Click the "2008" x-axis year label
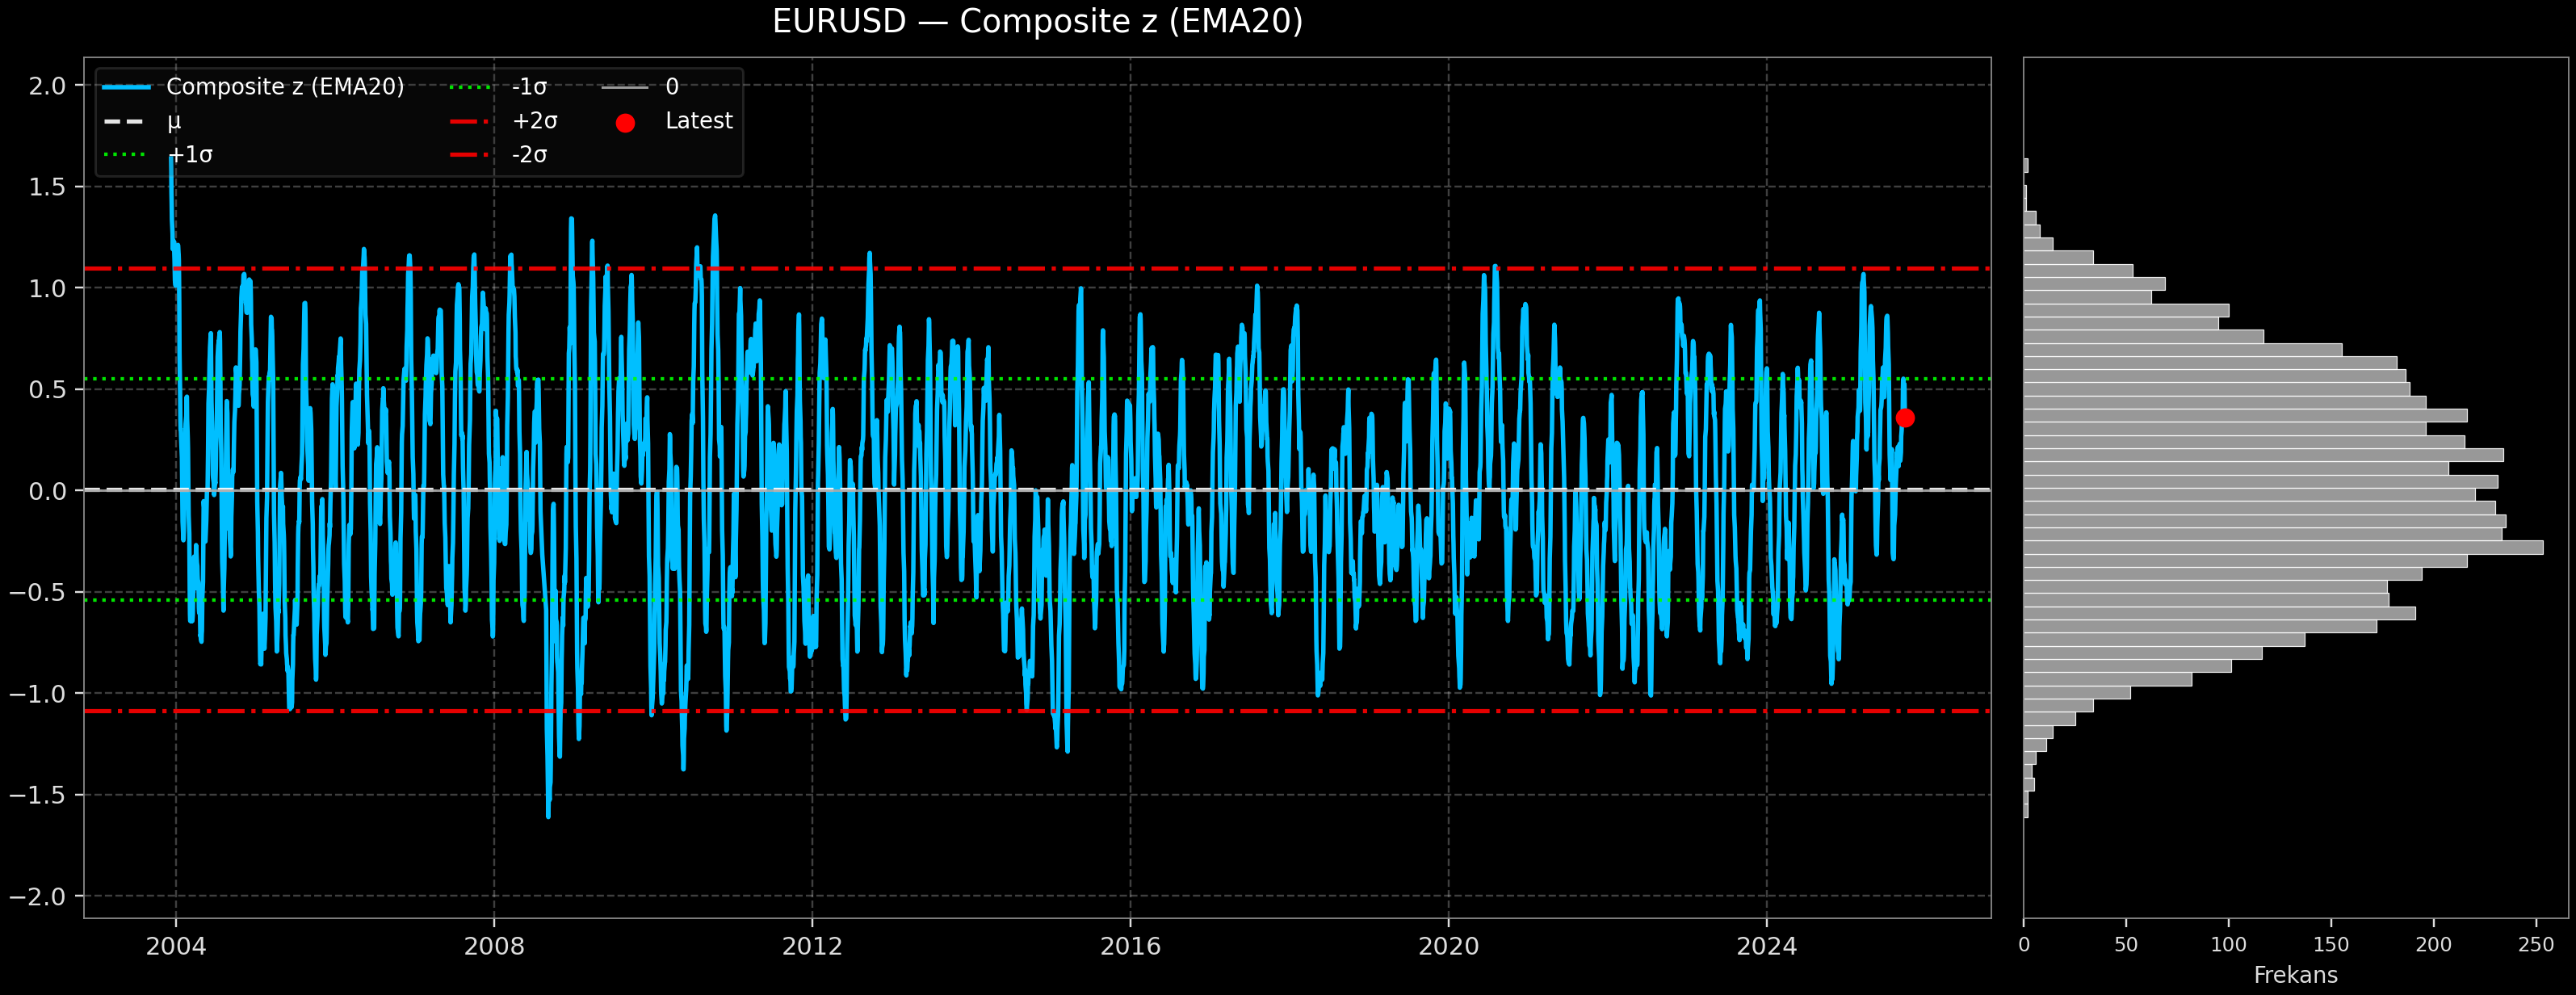This screenshot has height=995, width=2576. pos(494,946)
